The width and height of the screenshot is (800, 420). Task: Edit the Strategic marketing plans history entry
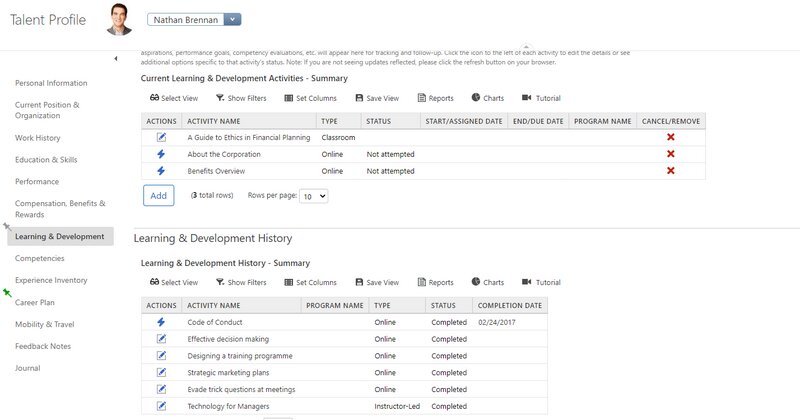coord(161,373)
